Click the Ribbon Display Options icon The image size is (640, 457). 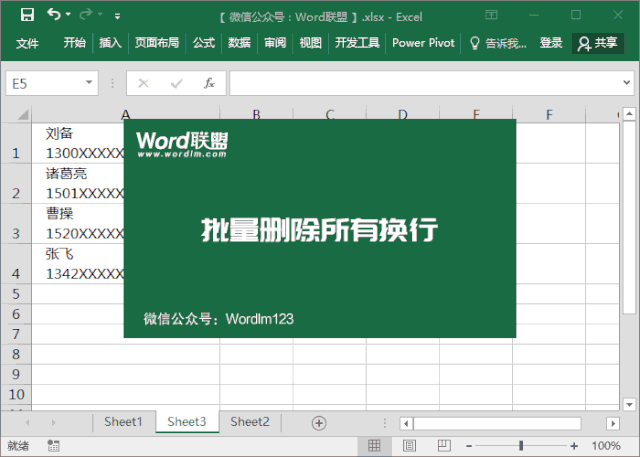[491, 15]
